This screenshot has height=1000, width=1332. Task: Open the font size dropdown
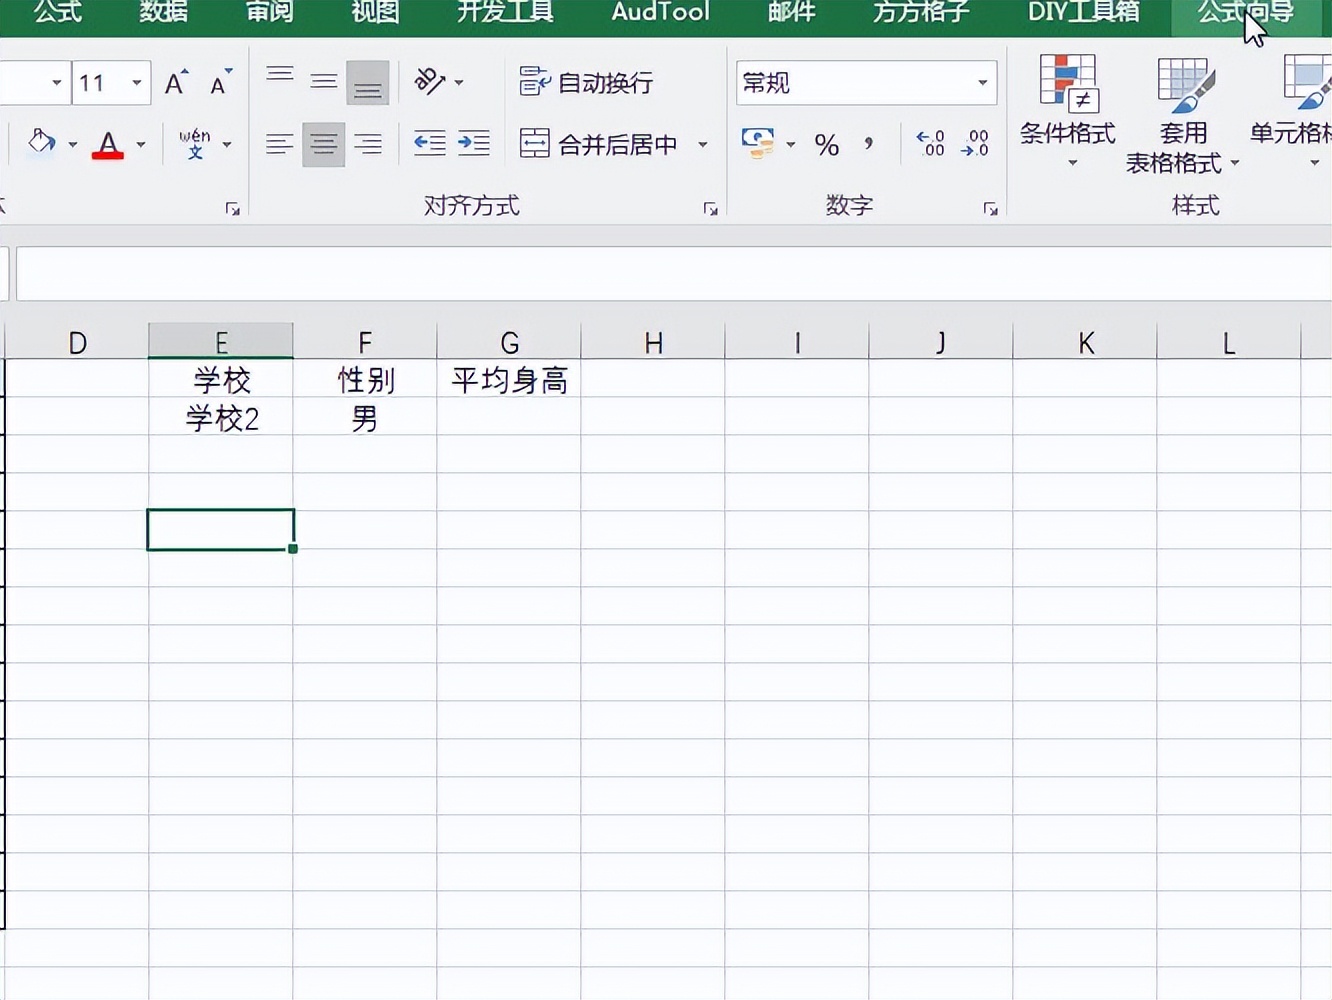point(135,83)
